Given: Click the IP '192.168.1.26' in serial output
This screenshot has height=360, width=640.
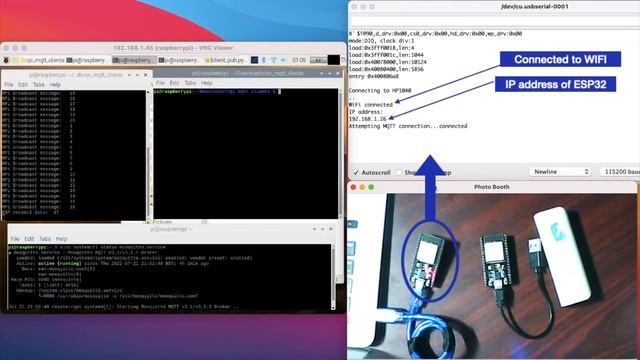Looking at the screenshot, I should pos(367,119).
